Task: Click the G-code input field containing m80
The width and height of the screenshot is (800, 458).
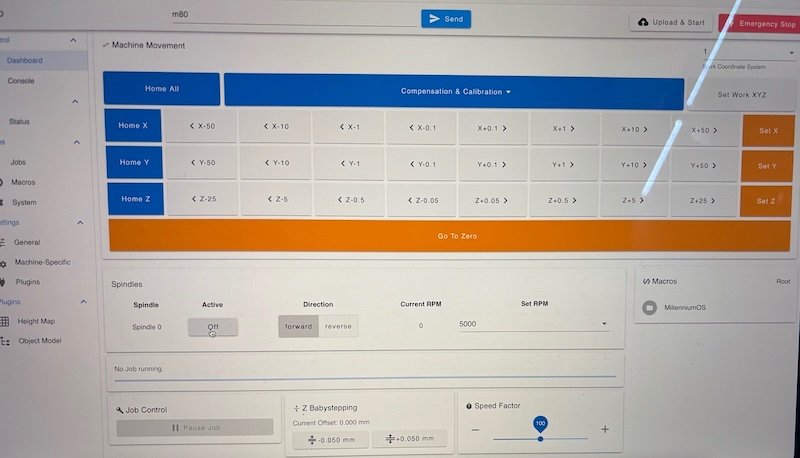Action: [293, 15]
